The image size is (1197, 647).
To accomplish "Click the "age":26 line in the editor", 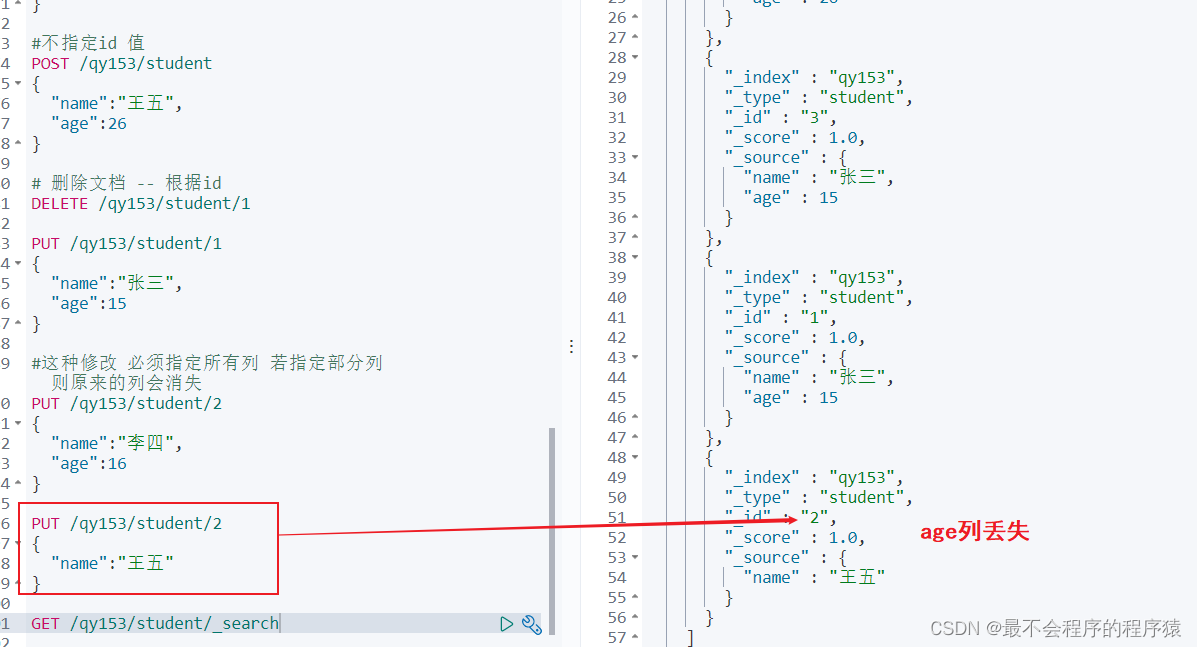I will pos(89,124).
